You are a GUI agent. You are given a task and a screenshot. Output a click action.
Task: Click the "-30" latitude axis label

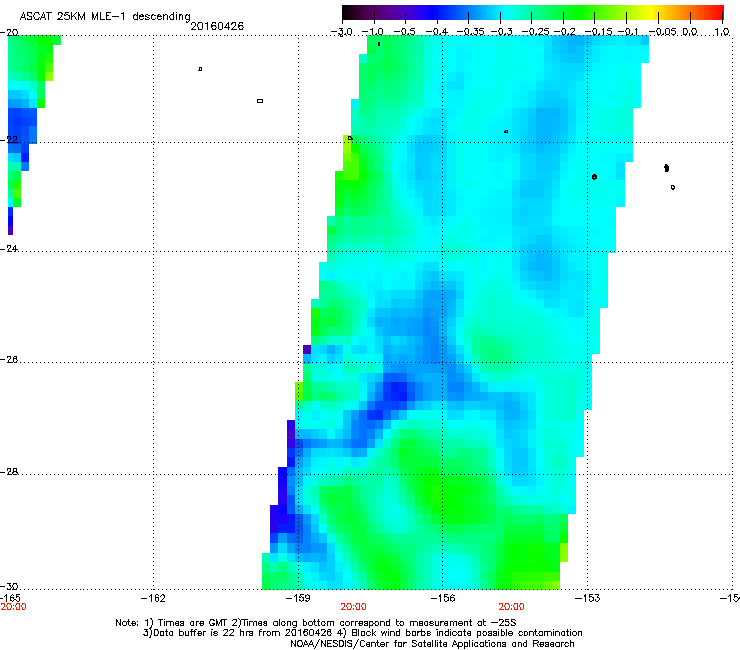9,586
